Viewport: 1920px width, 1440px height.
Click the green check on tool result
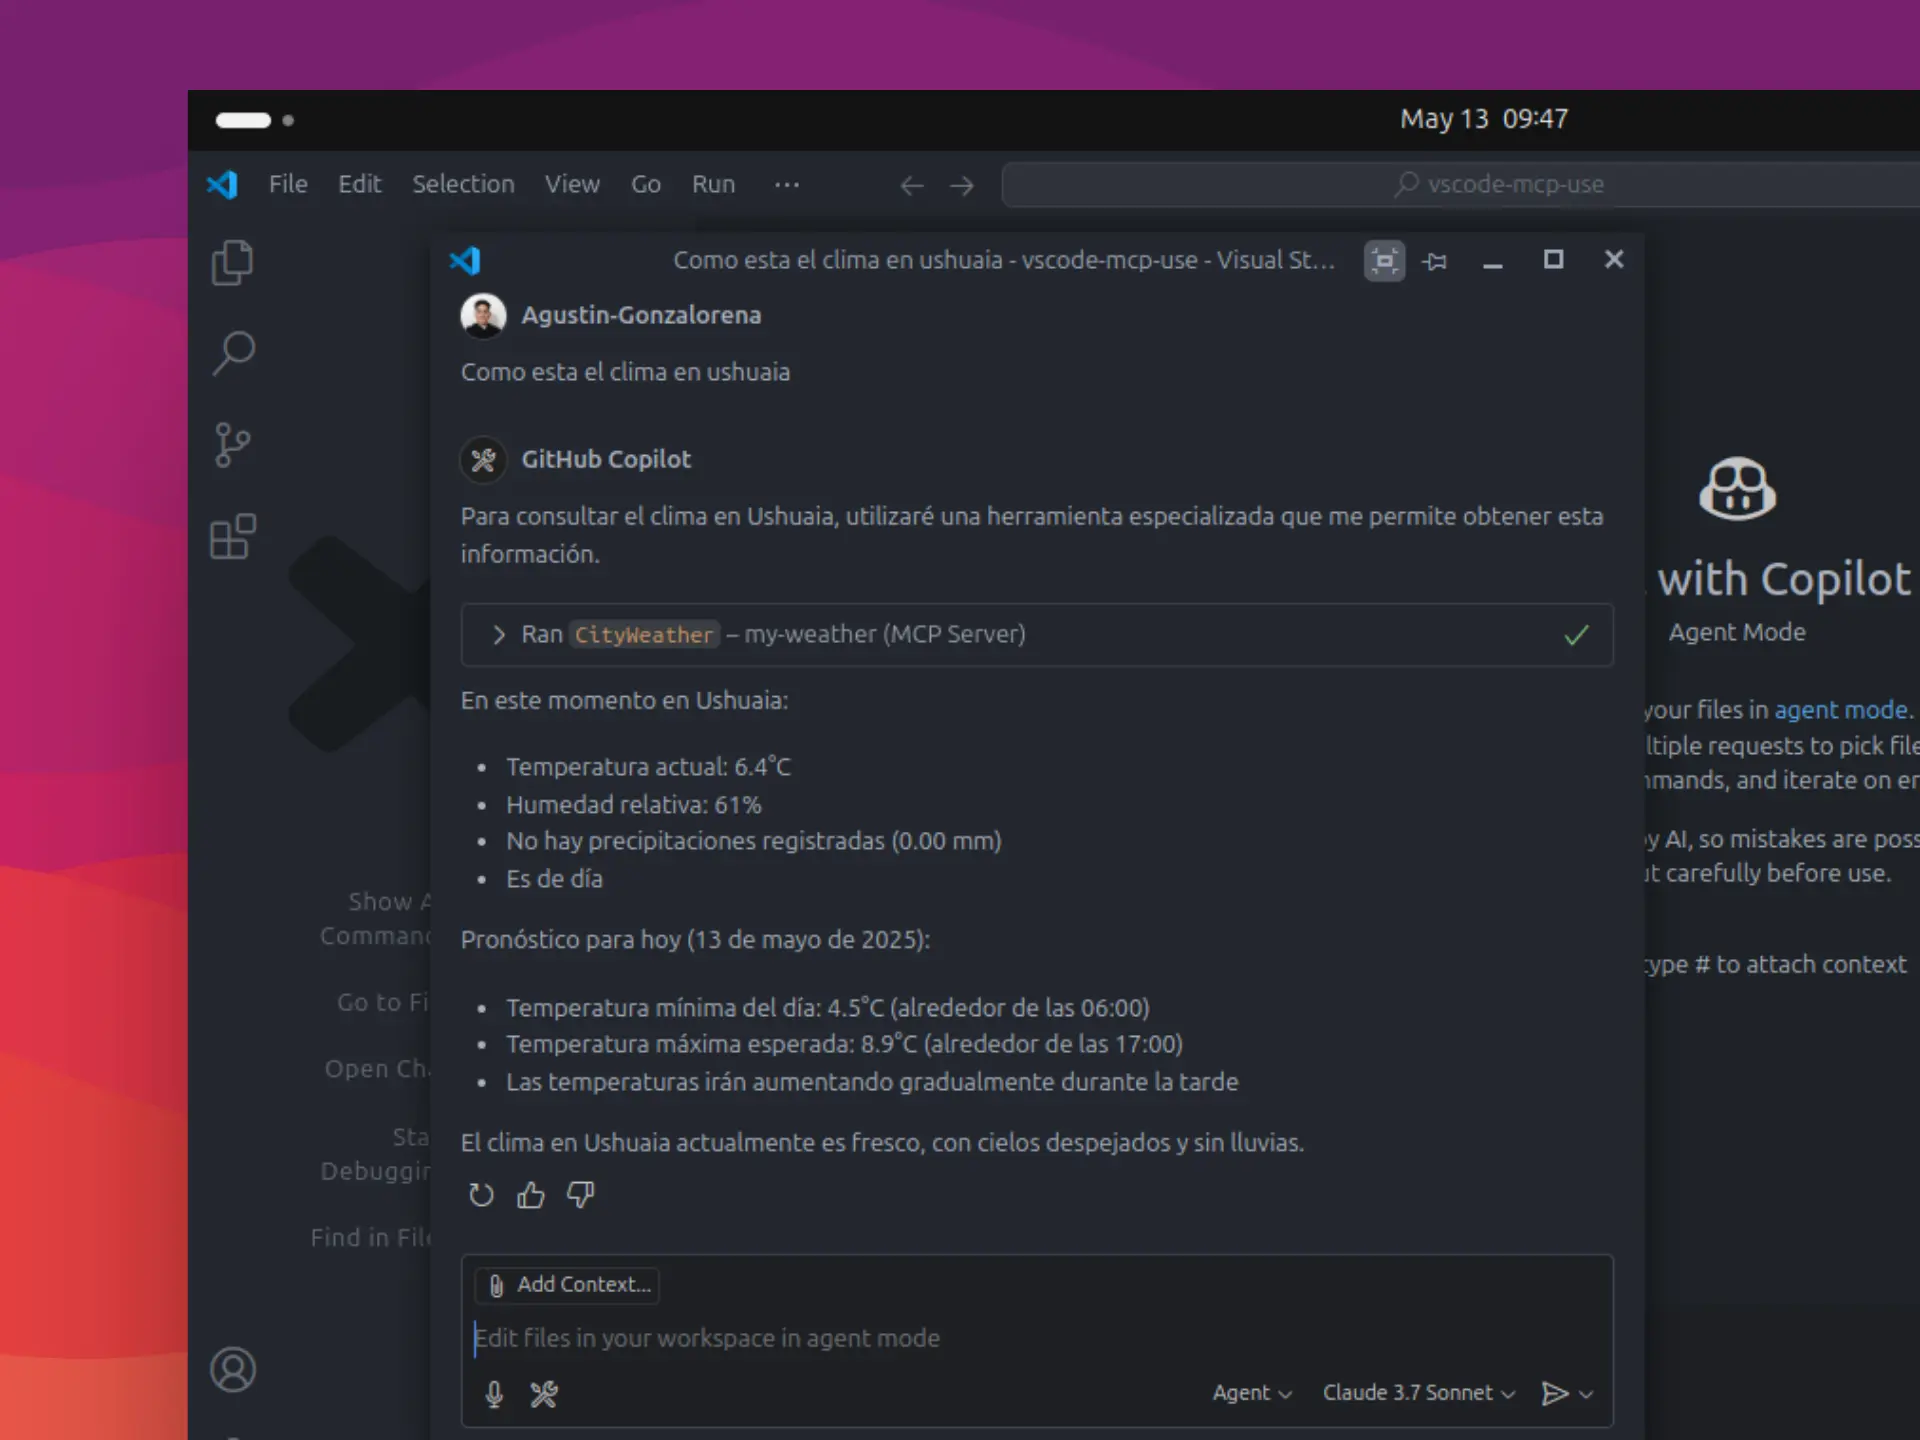click(1576, 635)
